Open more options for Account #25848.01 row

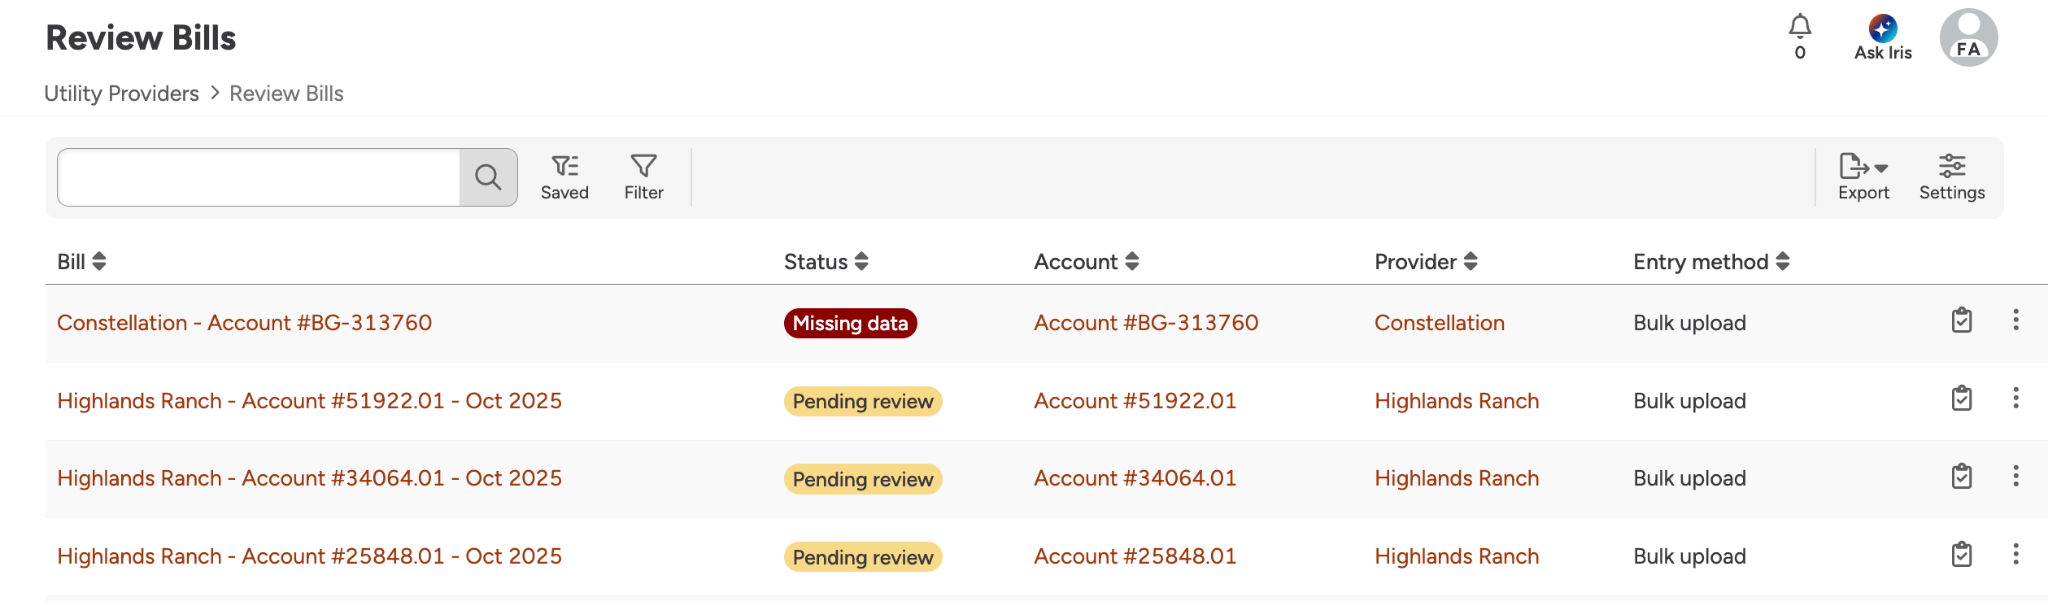coord(2016,554)
